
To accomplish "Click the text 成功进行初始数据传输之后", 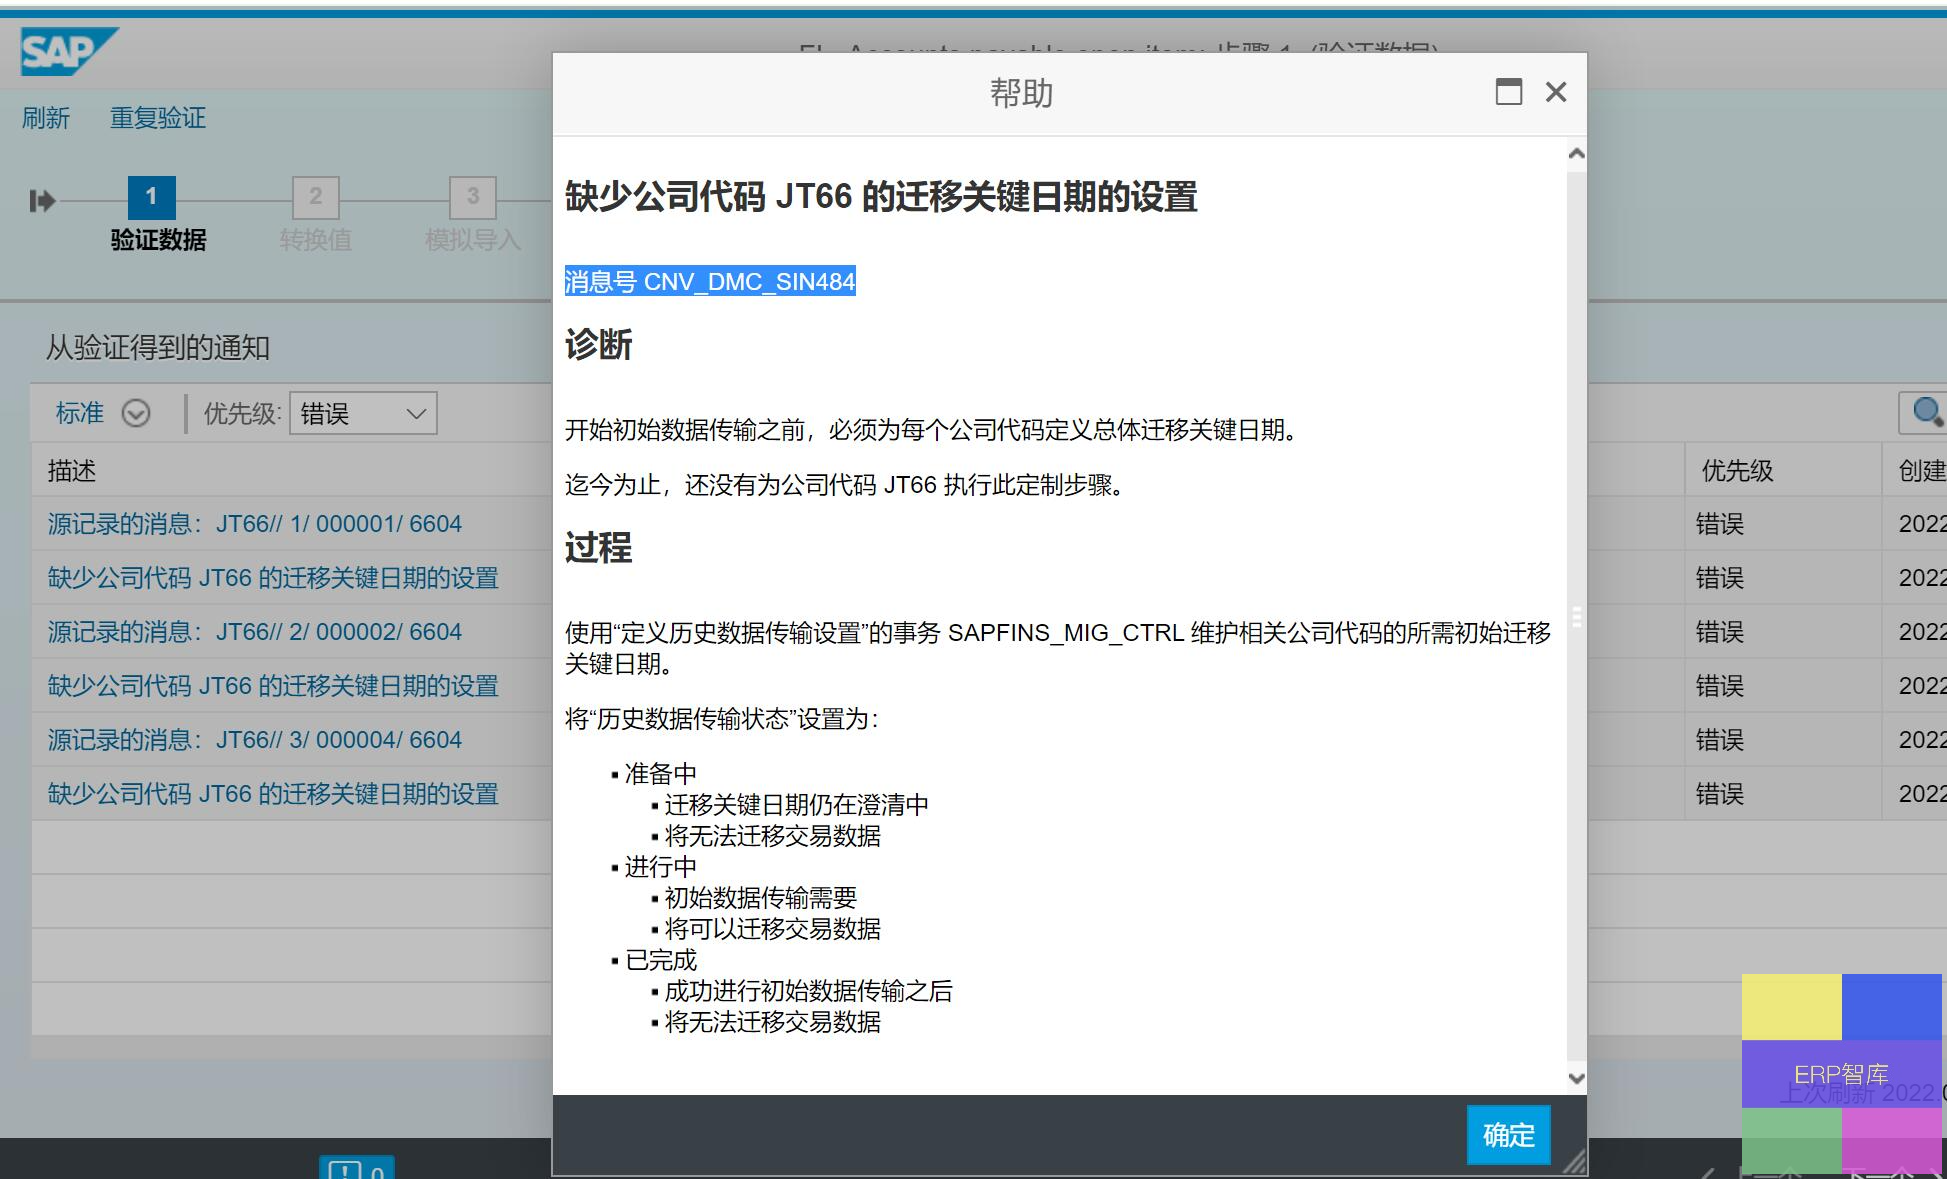I will tap(808, 991).
